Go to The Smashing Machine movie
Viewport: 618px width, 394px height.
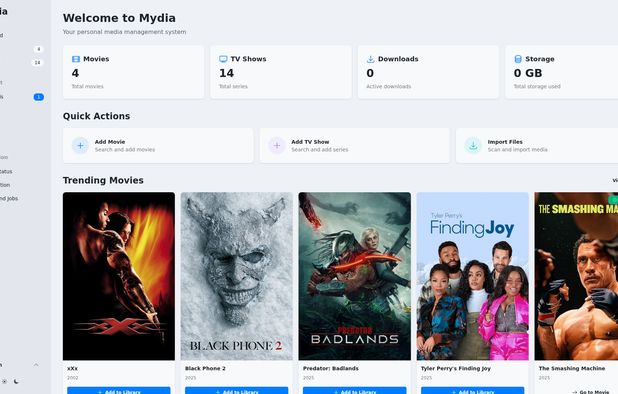pyautogui.click(x=590, y=392)
